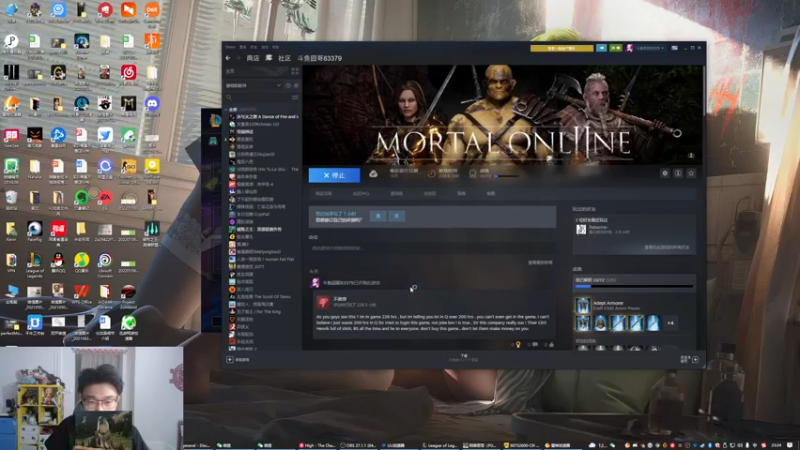Click the activity post input field

(432, 248)
